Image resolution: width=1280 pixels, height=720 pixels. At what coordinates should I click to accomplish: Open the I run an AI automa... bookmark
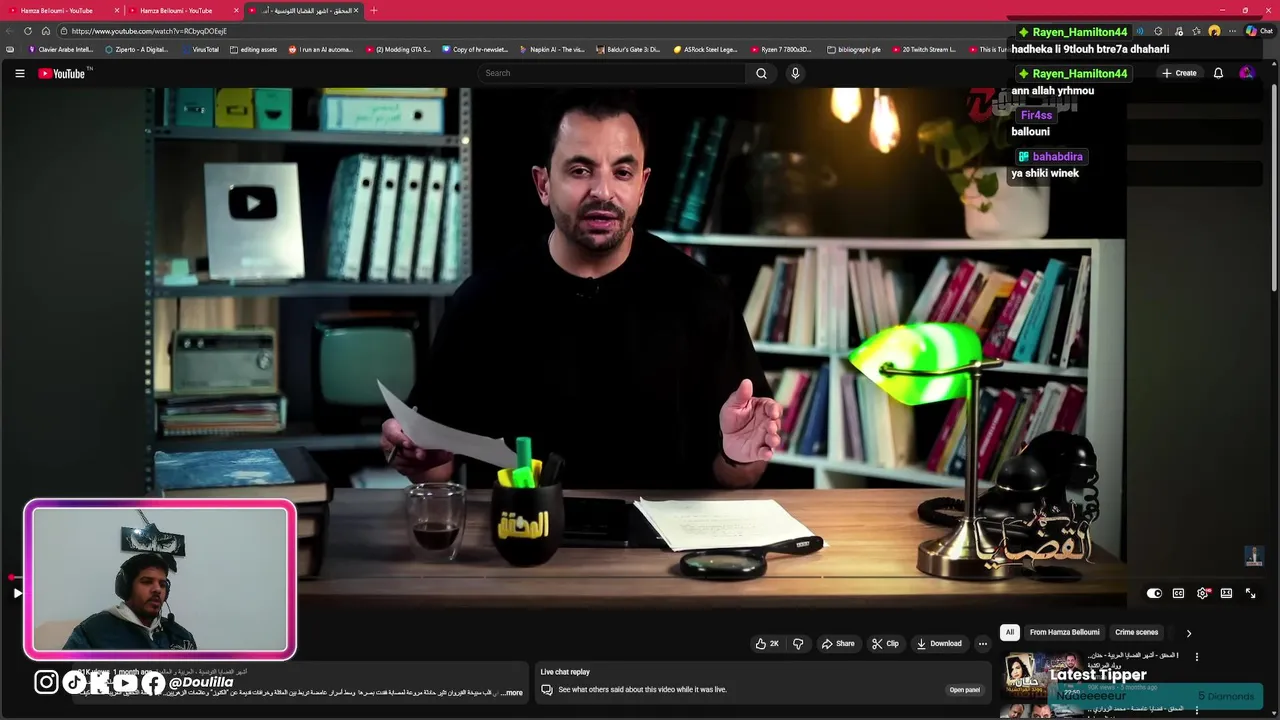321,49
